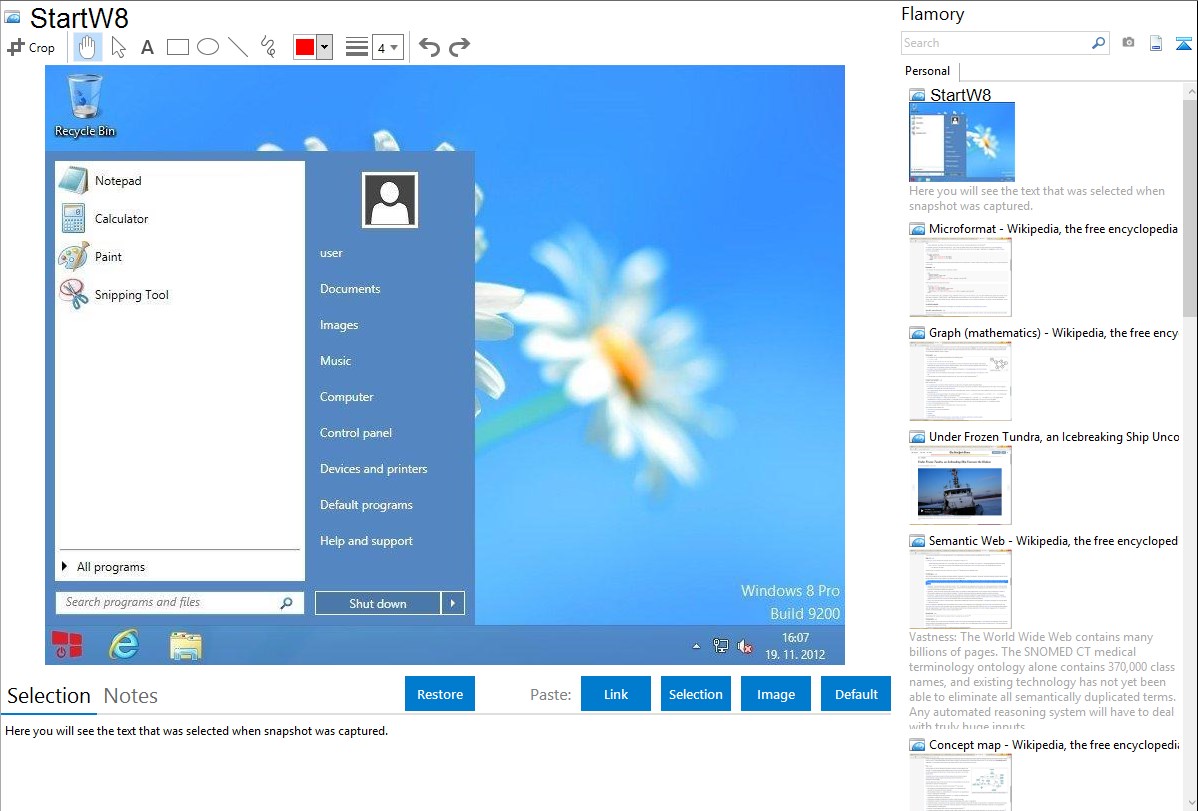1198x811 pixels.
Task: Open Computer from the start menu
Action: (347, 397)
